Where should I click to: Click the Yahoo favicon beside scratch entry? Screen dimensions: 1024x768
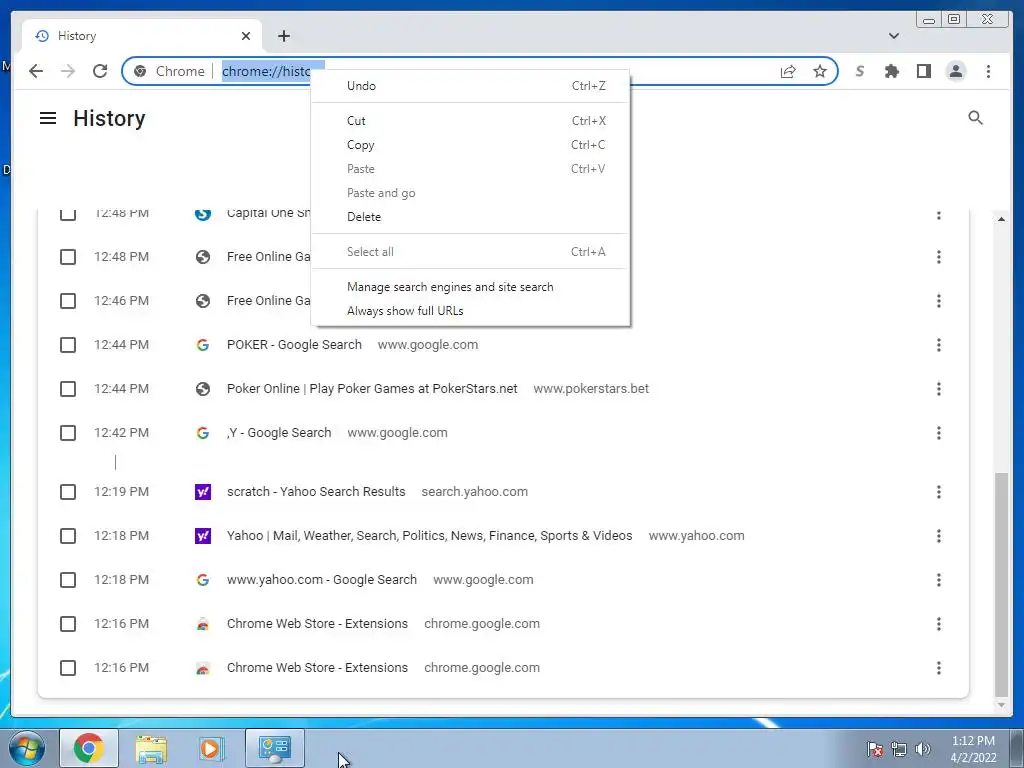[203, 492]
